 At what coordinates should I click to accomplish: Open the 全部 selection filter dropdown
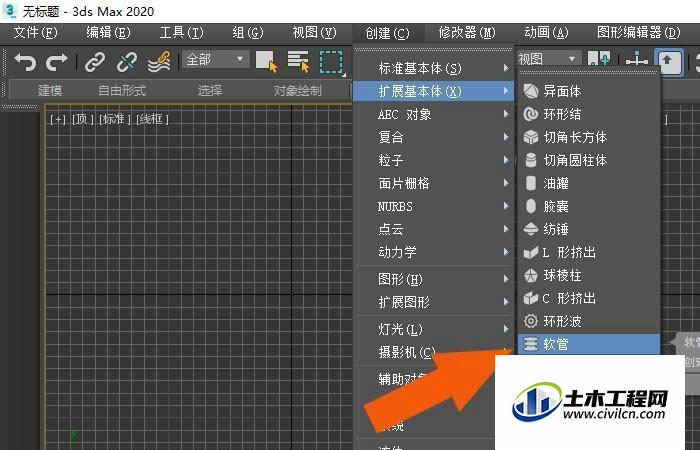point(215,59)
